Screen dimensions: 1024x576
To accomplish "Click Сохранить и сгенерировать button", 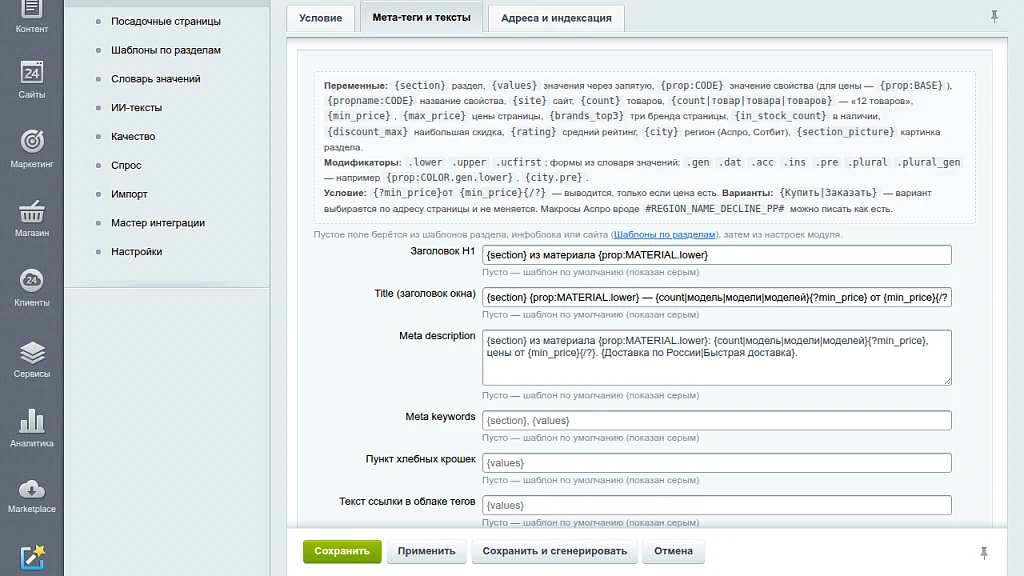I will pos(554,551).
